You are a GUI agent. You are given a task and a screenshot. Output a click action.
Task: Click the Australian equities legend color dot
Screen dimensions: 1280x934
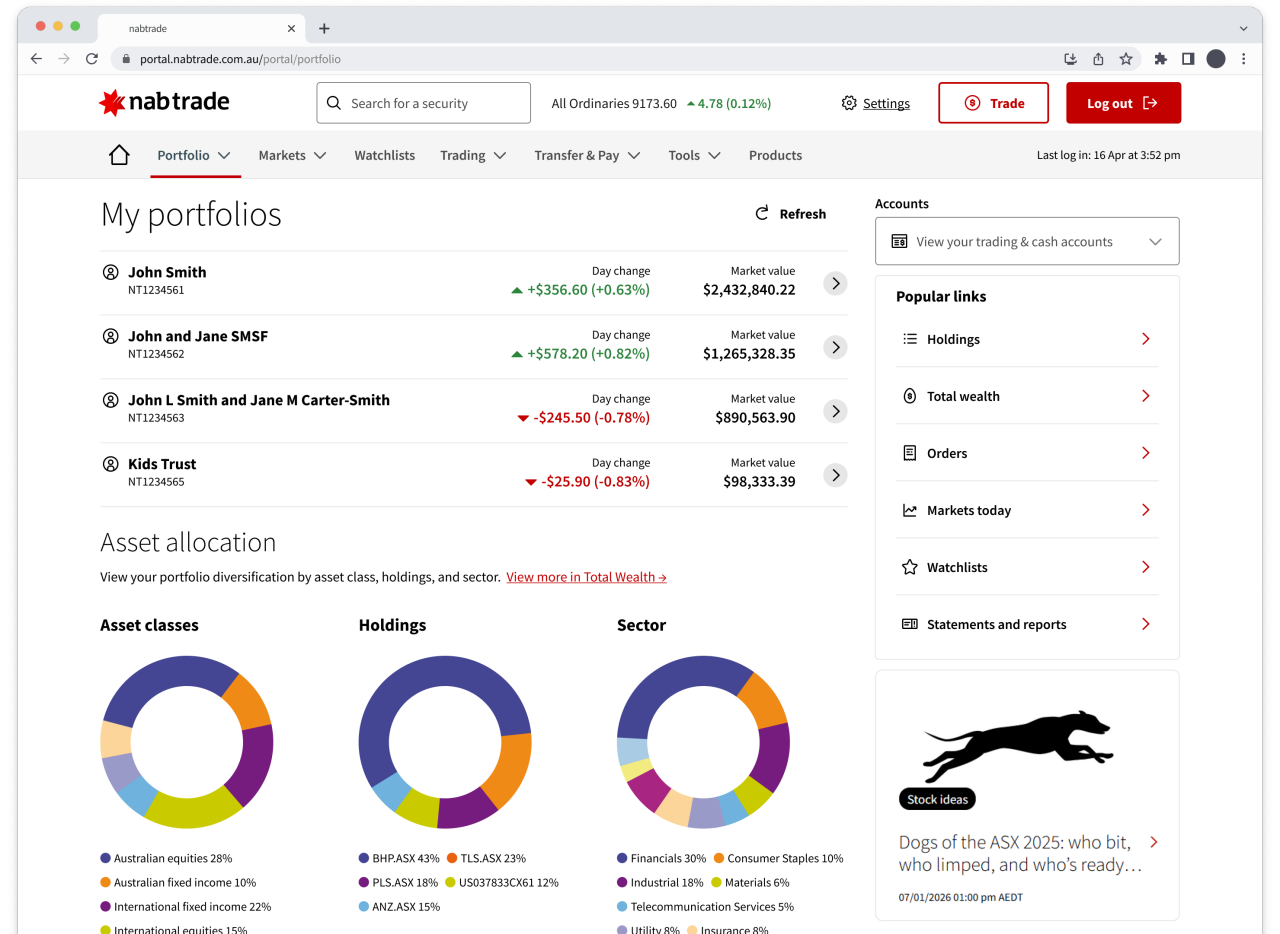click(106, 858)
